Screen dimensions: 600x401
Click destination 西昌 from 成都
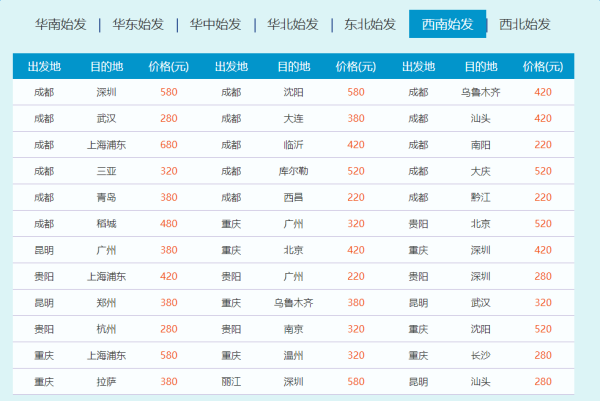point(293,197)
